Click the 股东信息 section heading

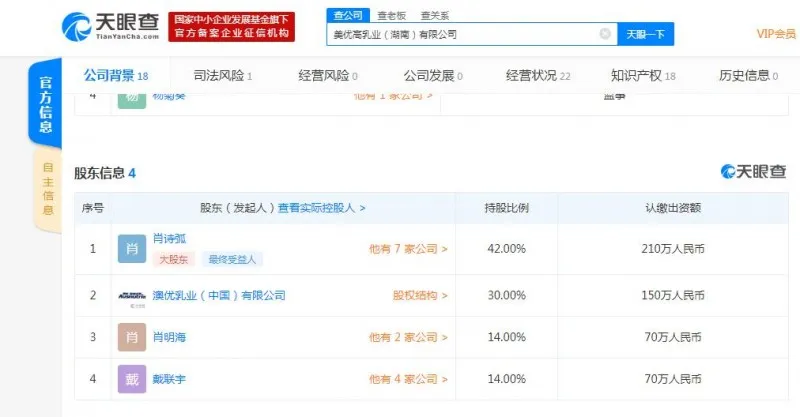[105, 173]
